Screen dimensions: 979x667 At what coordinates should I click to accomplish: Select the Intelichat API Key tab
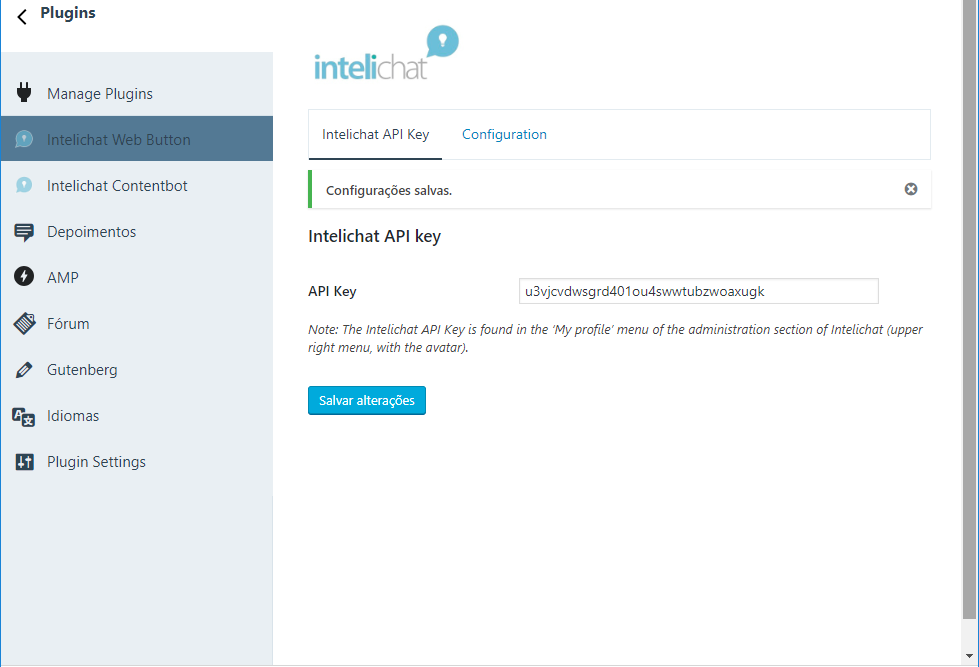(375, 135)
